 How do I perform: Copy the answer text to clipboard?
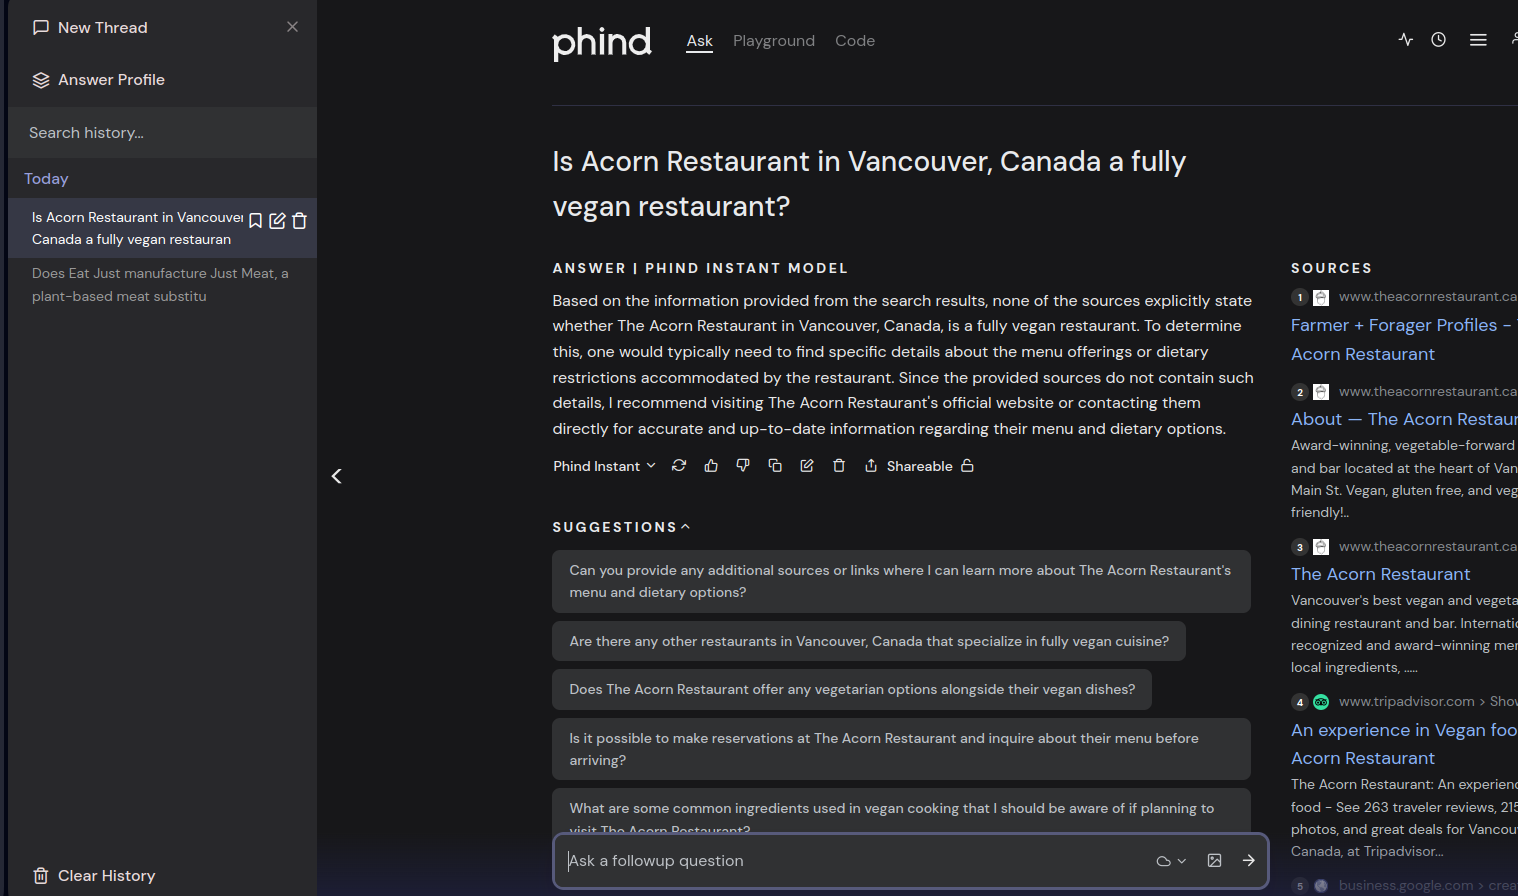775,466
